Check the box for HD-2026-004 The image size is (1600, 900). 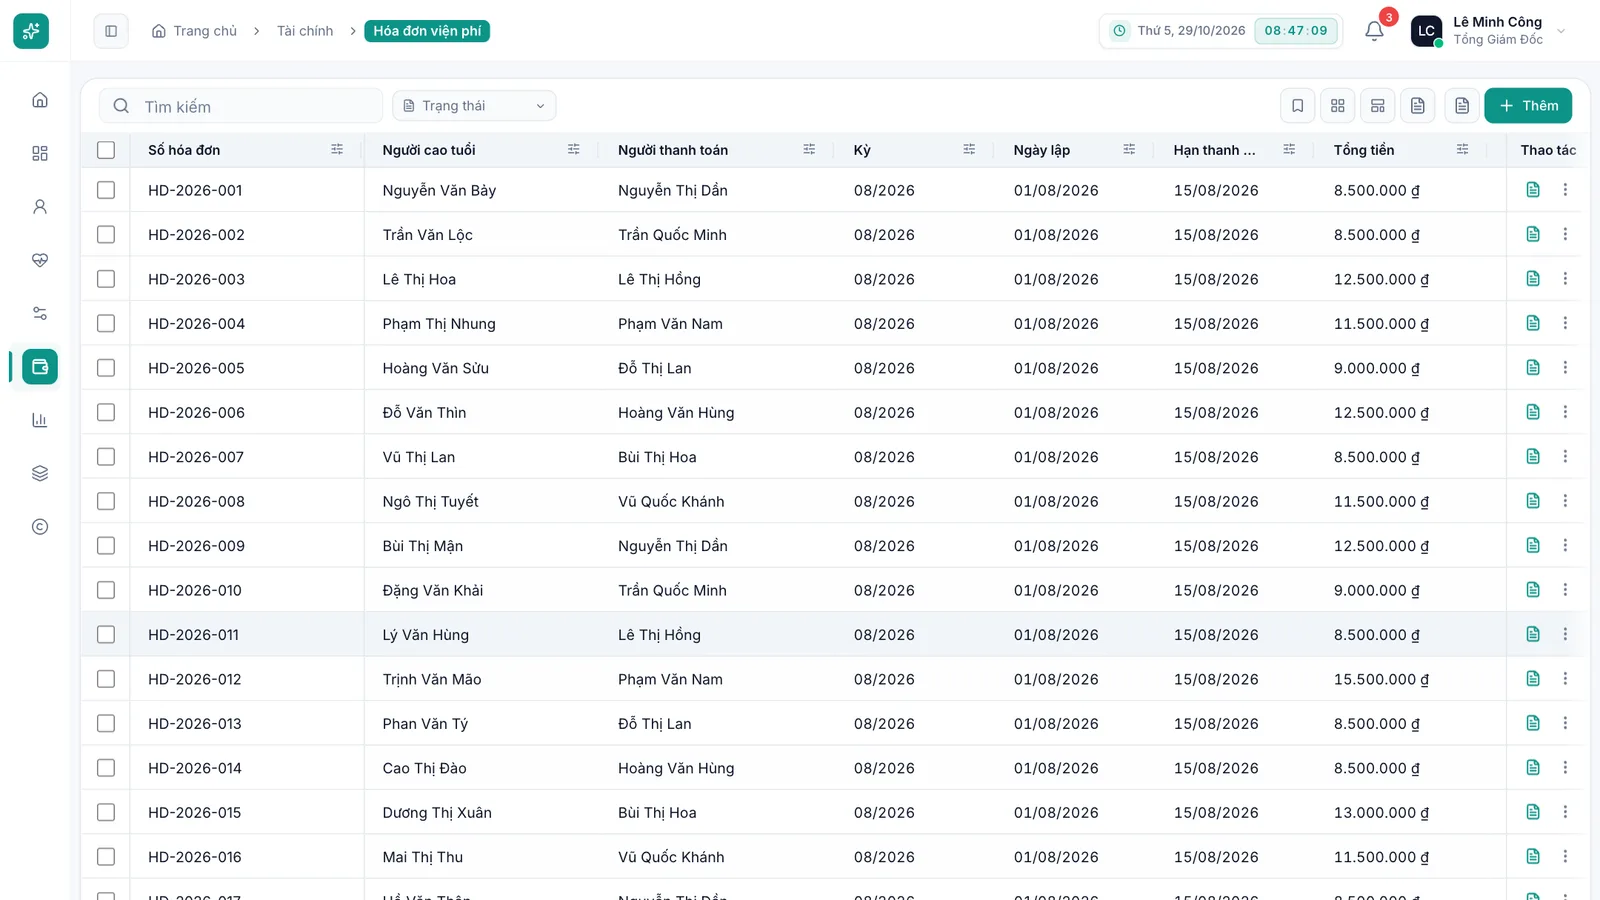(x=106, y=323)
